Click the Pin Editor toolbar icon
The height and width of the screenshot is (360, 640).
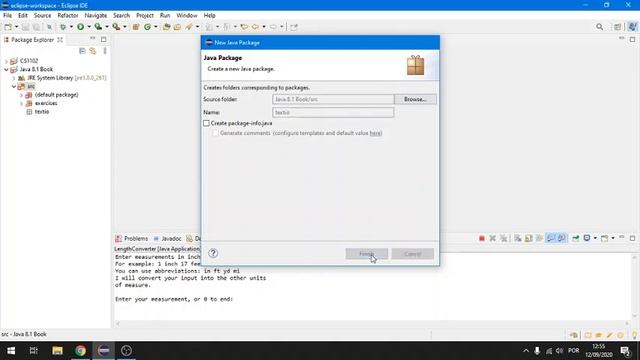(x=294, y=27)
